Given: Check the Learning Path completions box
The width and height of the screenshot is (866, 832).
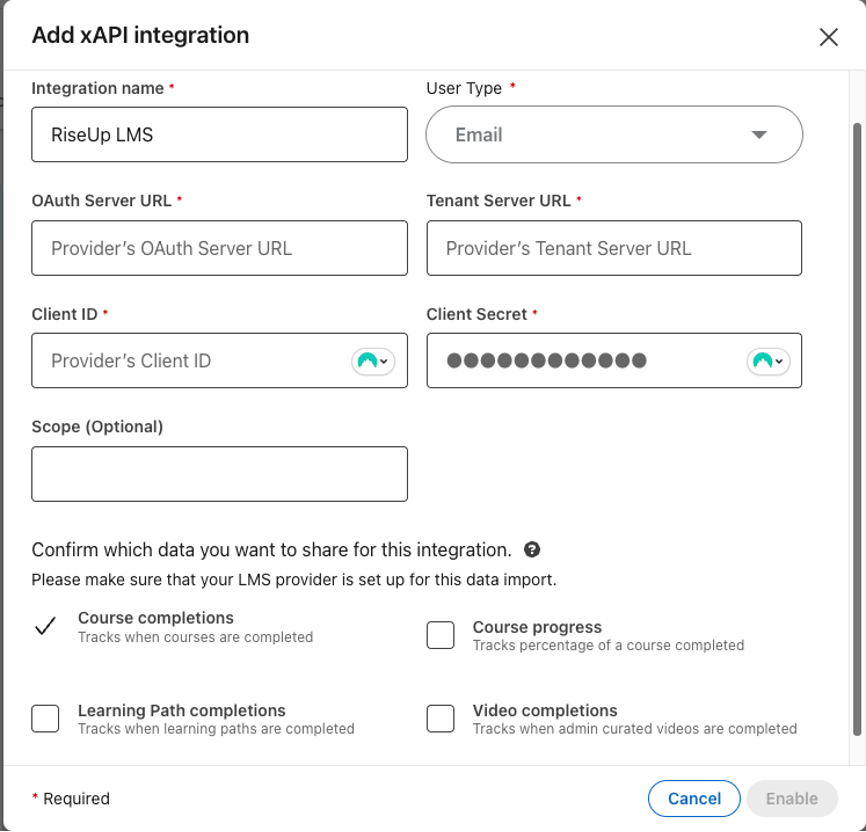Looking at the screenshot, I should coord(44,718).
